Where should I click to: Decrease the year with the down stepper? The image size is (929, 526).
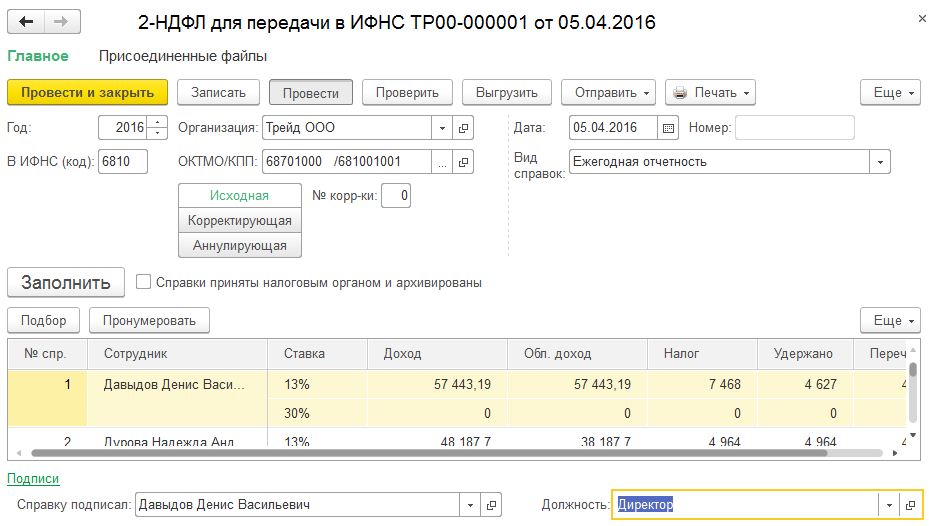157,133
